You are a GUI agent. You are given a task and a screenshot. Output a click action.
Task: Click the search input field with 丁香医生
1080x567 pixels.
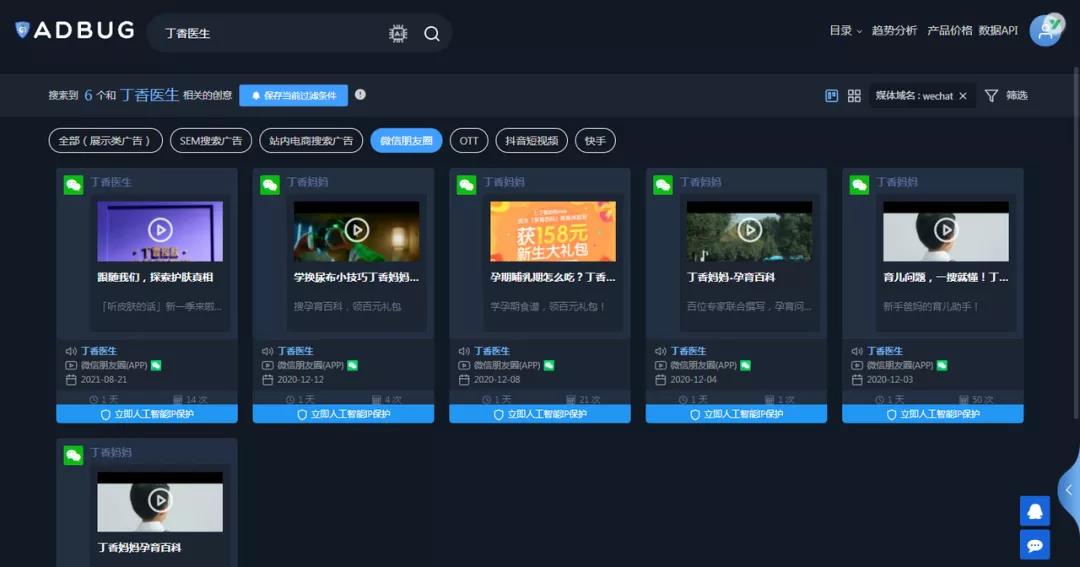(x=270, y=33)
